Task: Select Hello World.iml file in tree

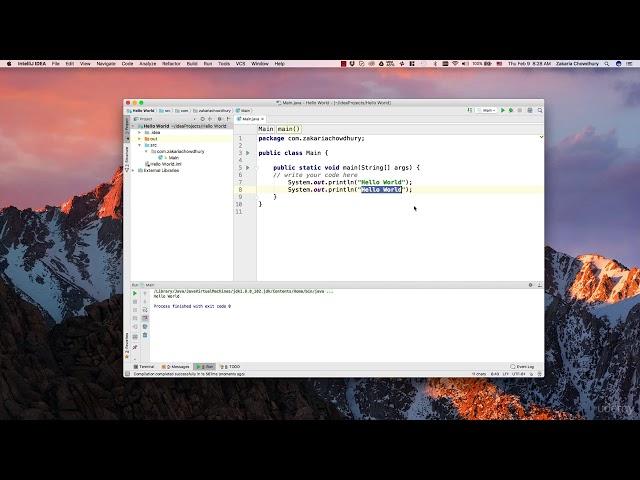Action: coord(163,164)
